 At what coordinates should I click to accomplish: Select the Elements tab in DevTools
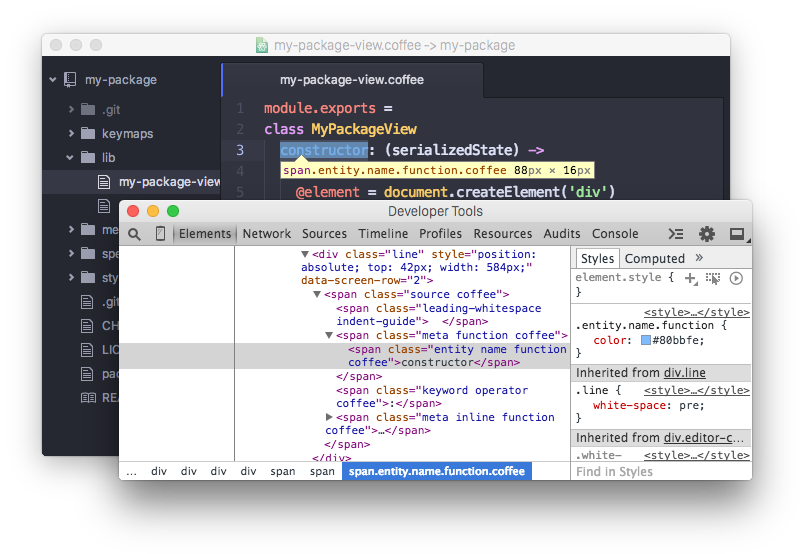(205, 234)
